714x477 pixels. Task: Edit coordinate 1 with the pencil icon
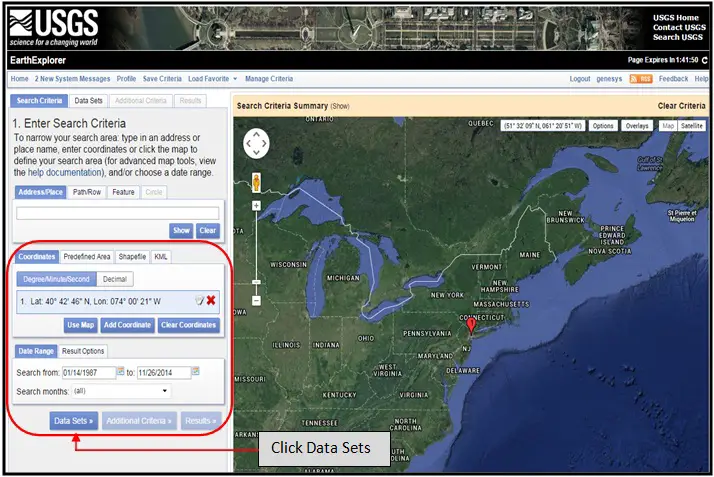[x=199, y=300]
